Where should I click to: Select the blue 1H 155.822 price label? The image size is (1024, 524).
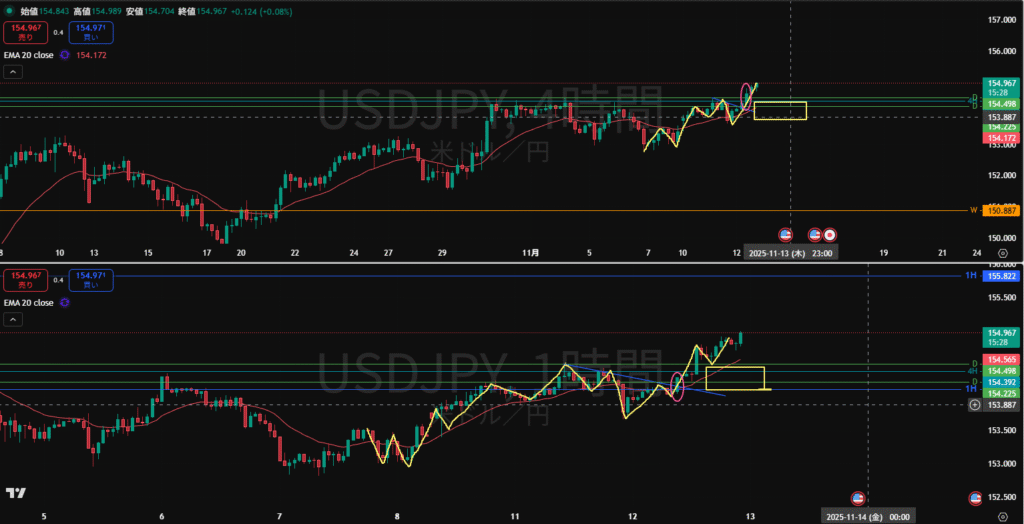[x=1002, y=275]
